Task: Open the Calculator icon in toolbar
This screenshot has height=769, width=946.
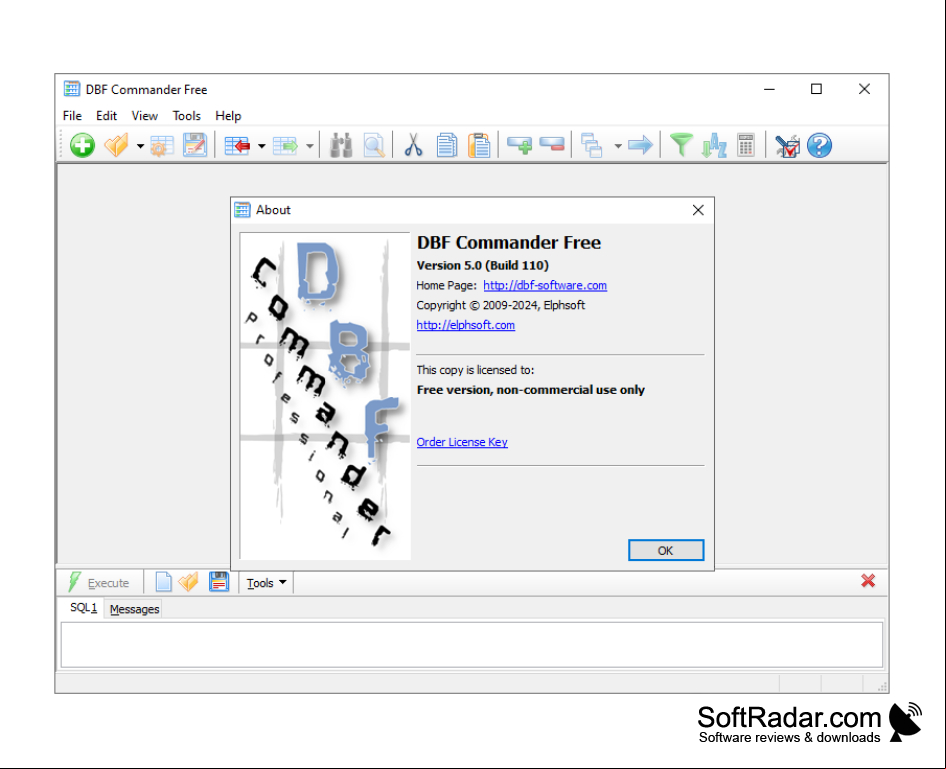Action: click(746, 145)
